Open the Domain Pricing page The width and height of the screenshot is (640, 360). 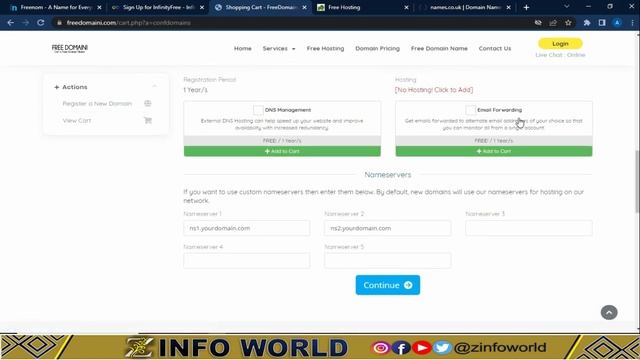click(378, 48)
